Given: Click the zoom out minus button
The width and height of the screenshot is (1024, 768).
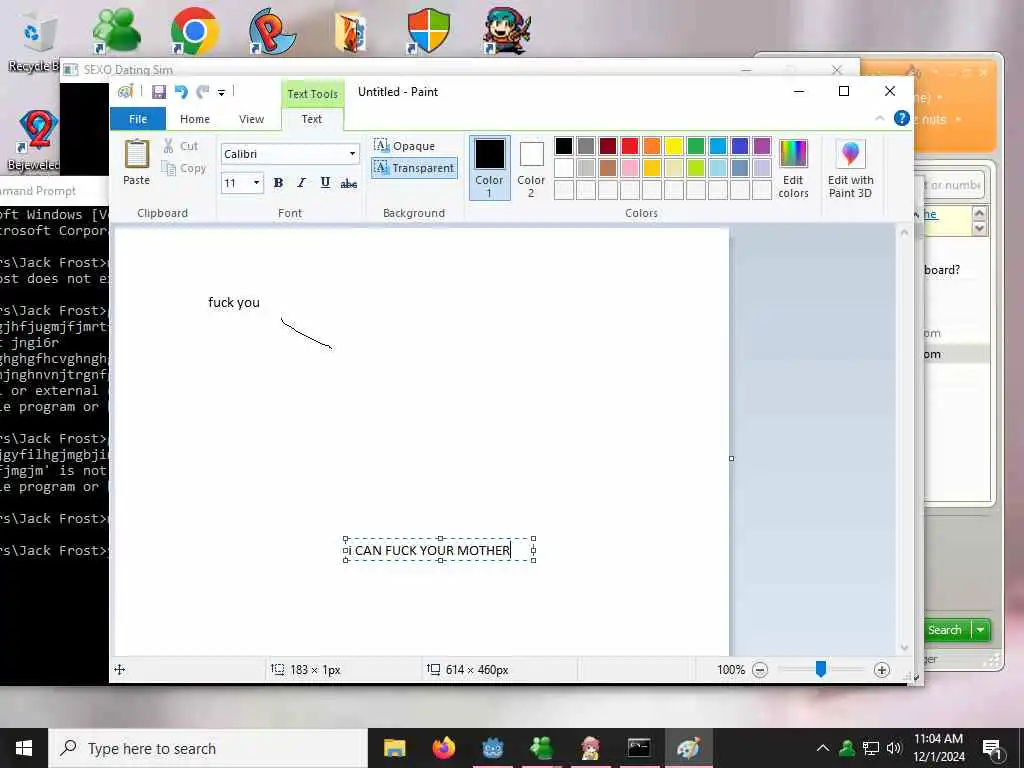Looking at the screenshot, I should tap(760, 670).
